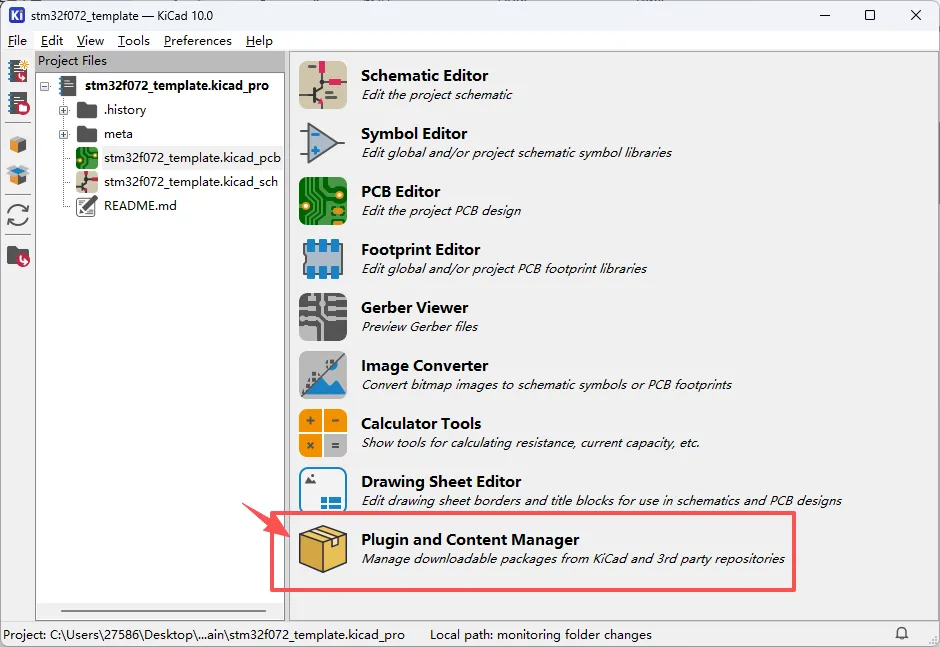The image size is (940, 647).
Task: Open Plugin and Content Manager box icon
Action: tap(323, 549)
